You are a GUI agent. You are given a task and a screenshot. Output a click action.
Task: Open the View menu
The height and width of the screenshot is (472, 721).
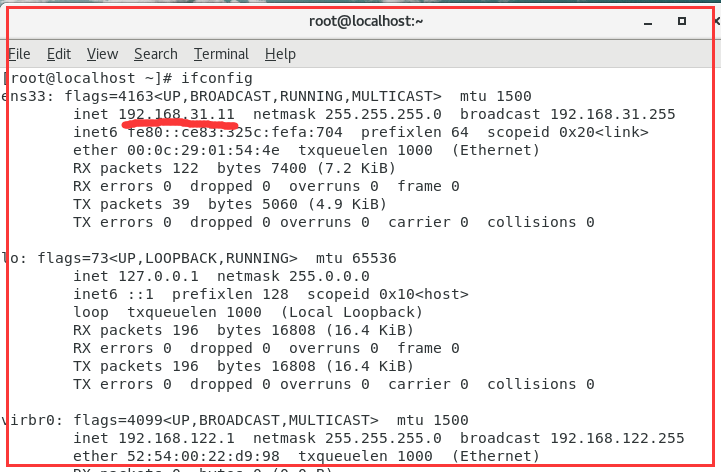click(103, 54)
